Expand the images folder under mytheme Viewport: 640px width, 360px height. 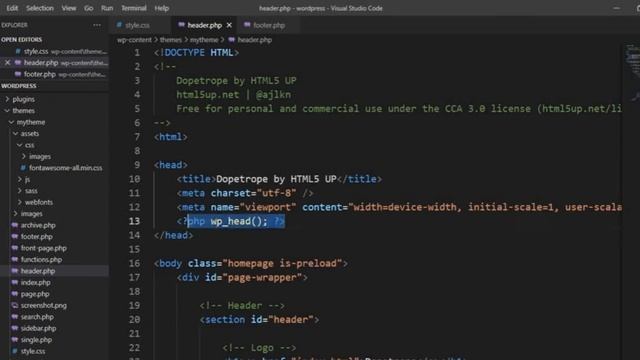pos(31,213)
